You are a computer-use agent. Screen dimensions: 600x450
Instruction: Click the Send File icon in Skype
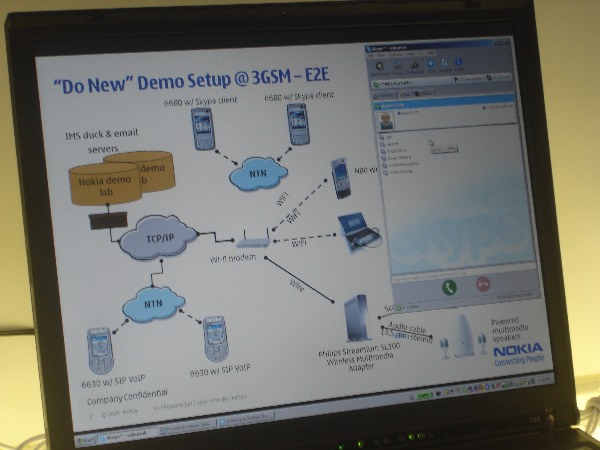[445, 63]
